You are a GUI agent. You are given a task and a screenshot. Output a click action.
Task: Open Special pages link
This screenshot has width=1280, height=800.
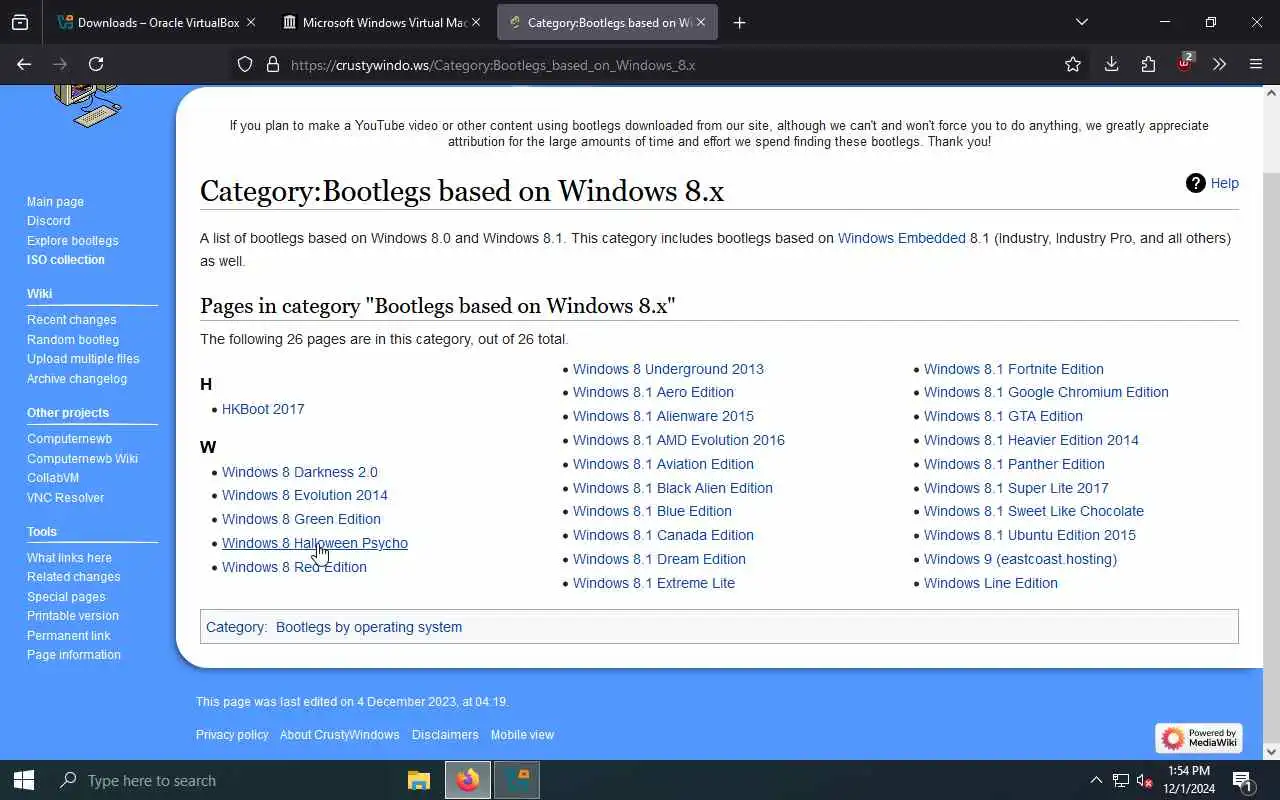[66, 597]
